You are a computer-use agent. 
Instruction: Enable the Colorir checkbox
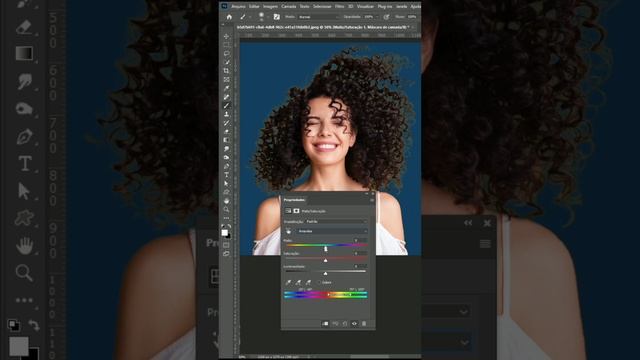[320, 282]
